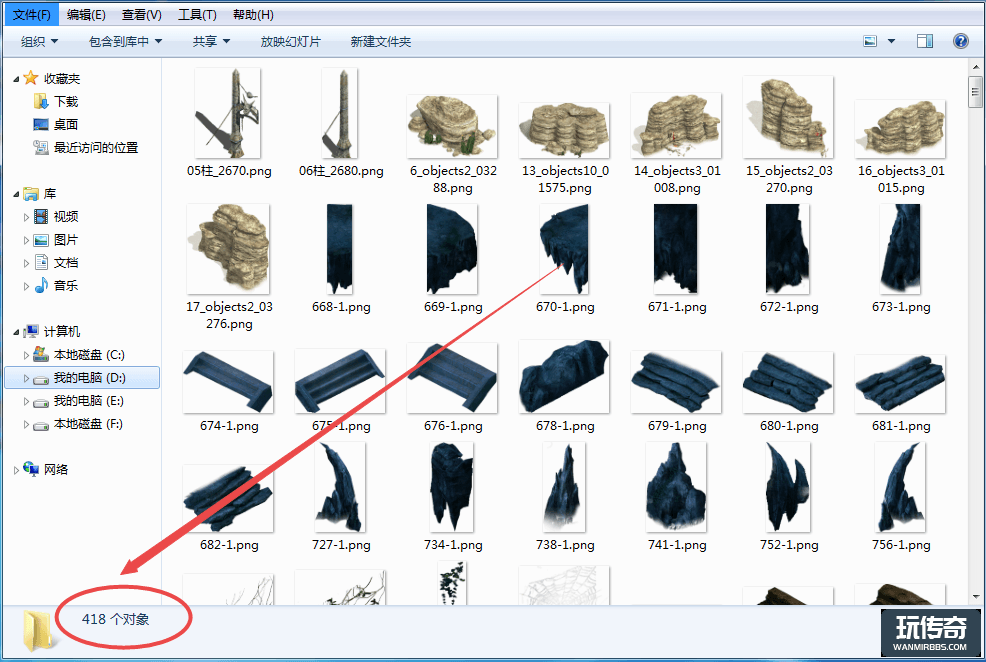Select the 668-1.png thumbnail
The width and height of the screenshot is (986, 662).
[x=340, y=249]
